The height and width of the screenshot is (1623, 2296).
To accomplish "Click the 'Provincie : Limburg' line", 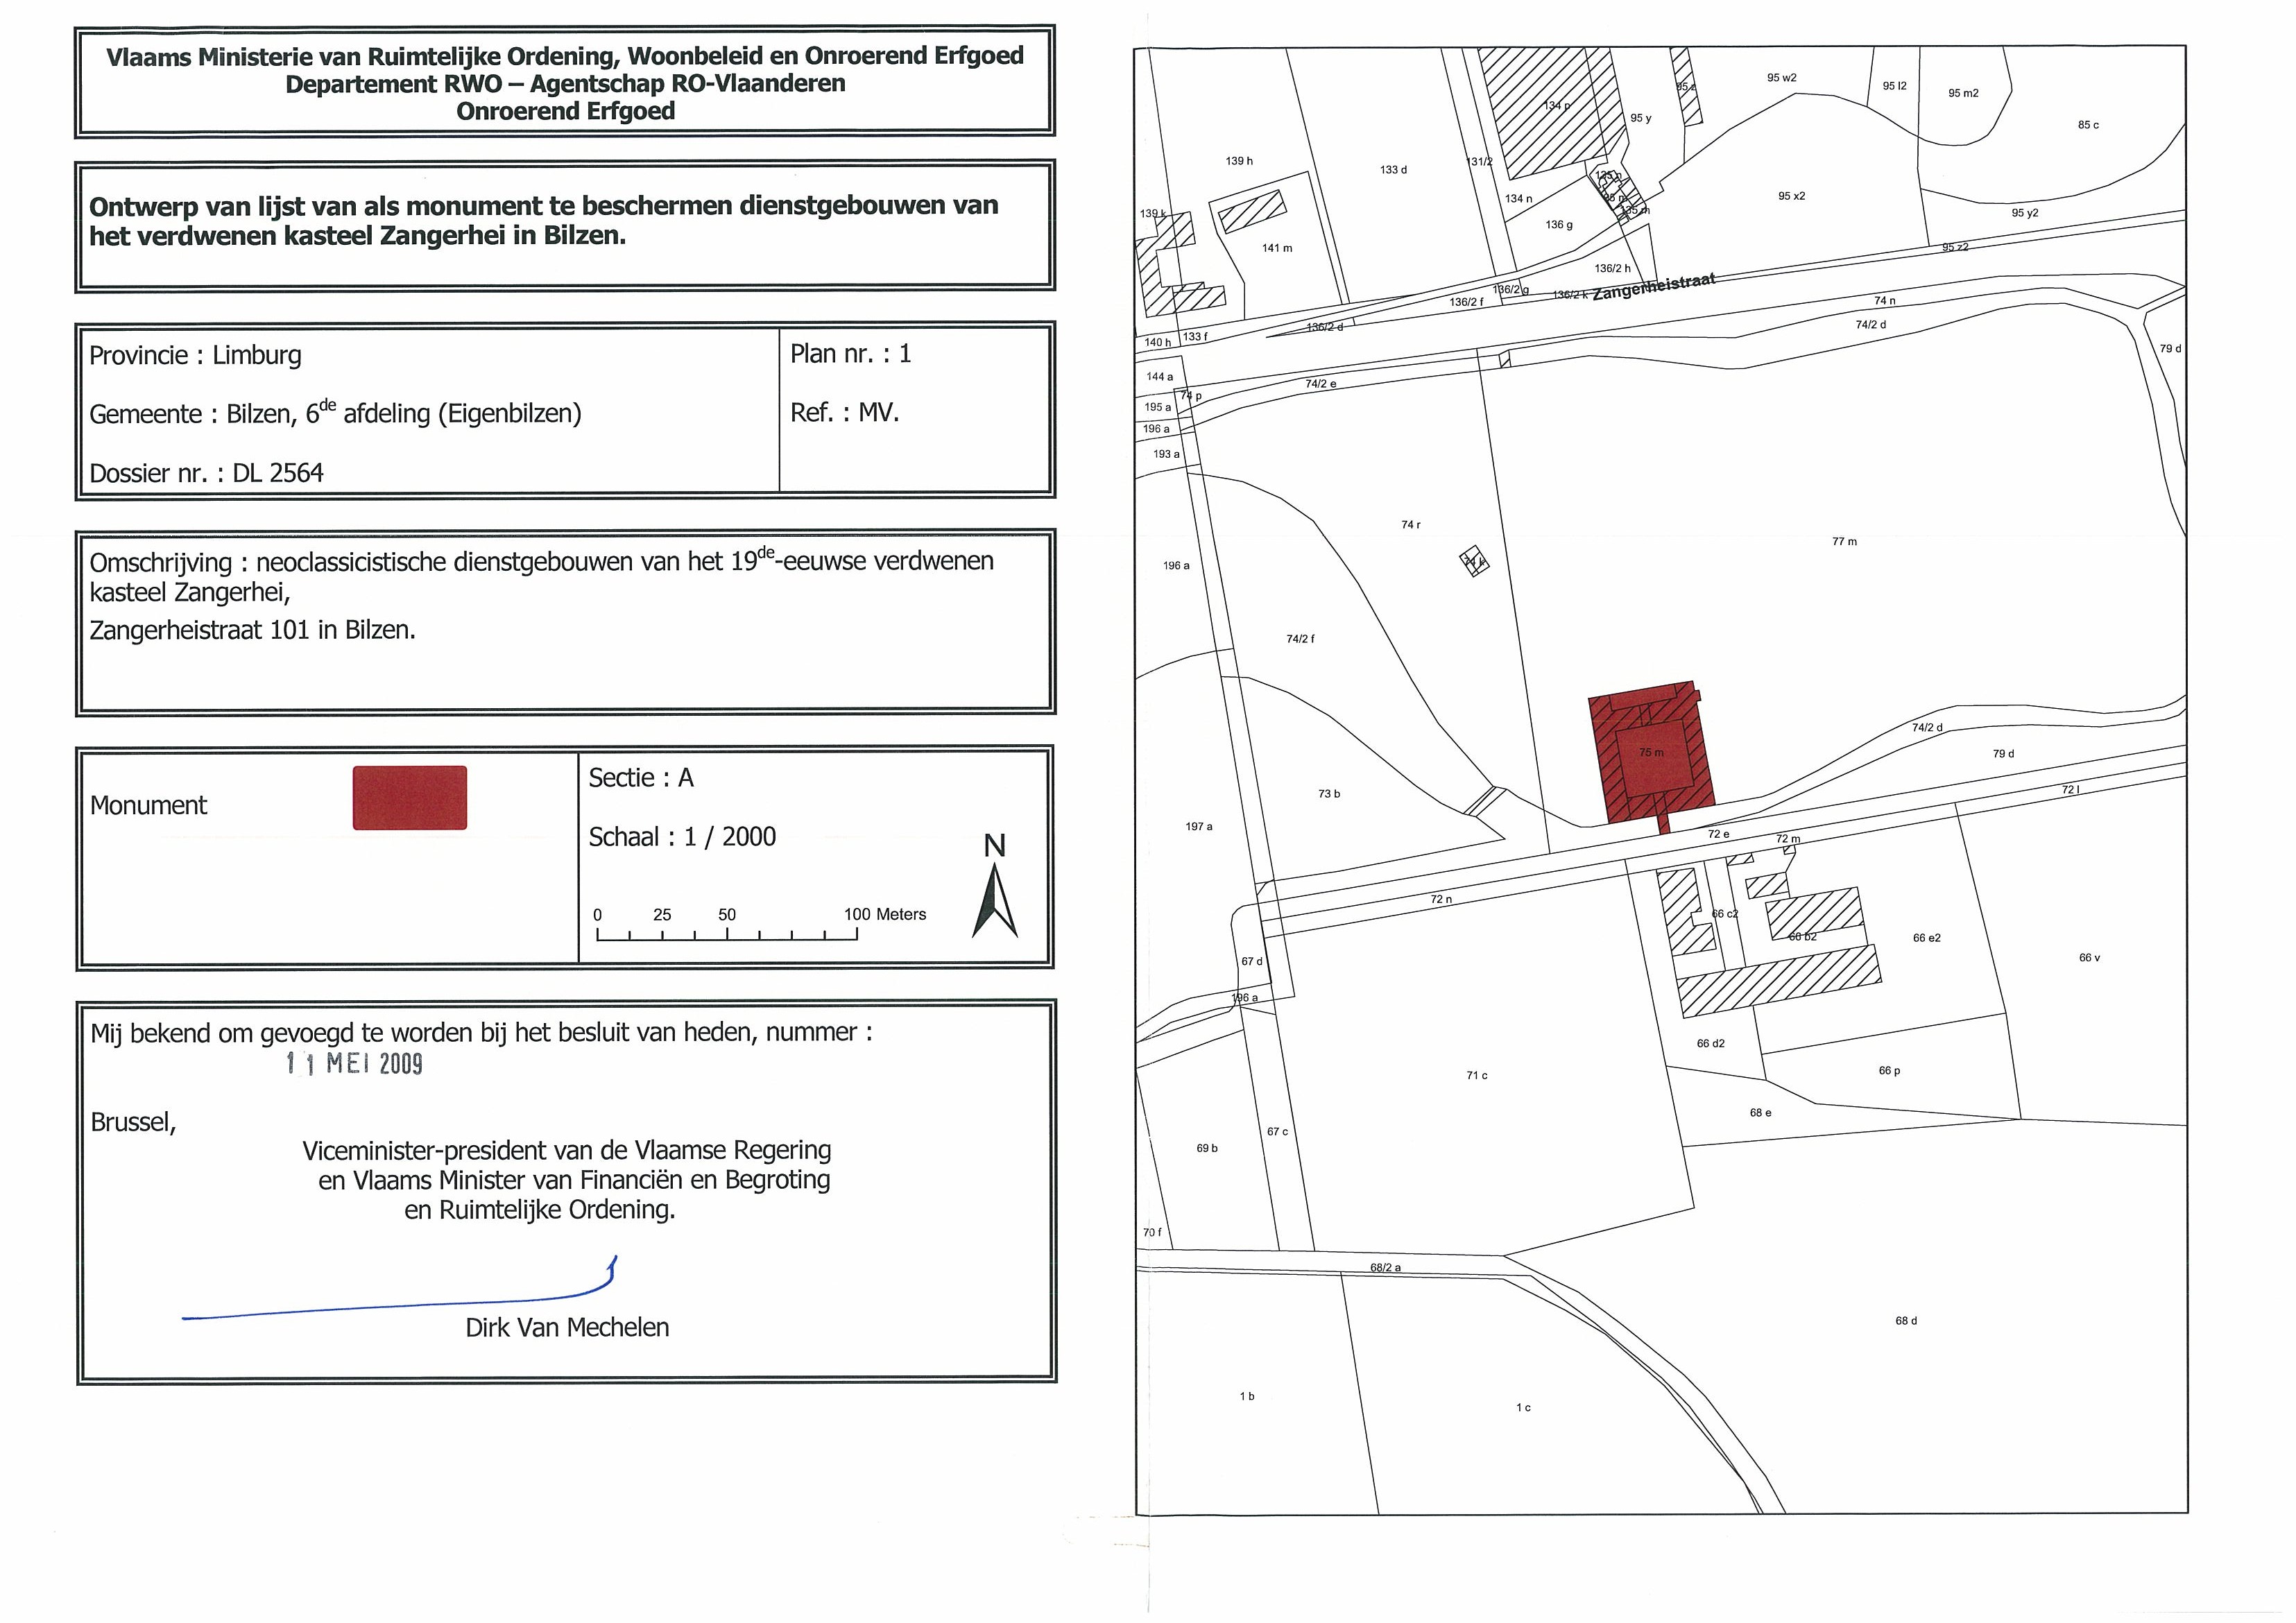I will tap(195, 355).
